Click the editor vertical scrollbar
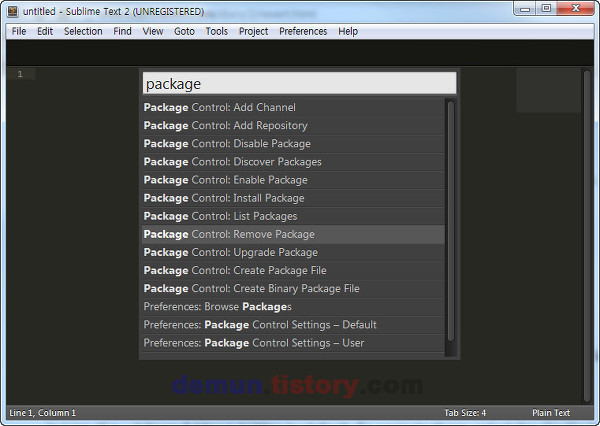Image resolution: width=600 pixels, height=426 pixels. 587,235
